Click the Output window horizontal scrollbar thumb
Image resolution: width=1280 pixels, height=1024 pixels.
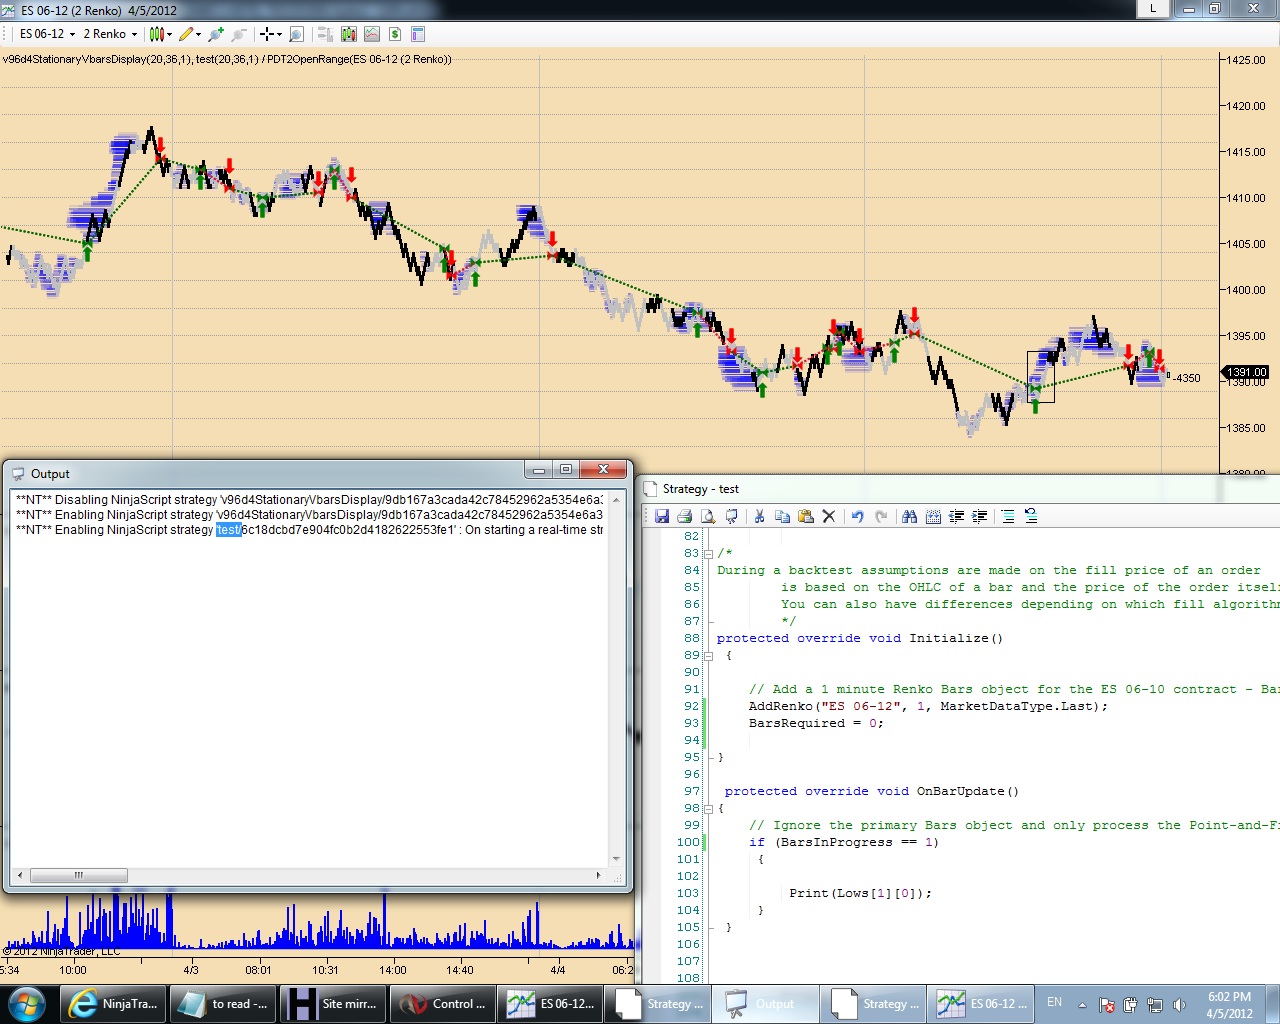(78, 875)
